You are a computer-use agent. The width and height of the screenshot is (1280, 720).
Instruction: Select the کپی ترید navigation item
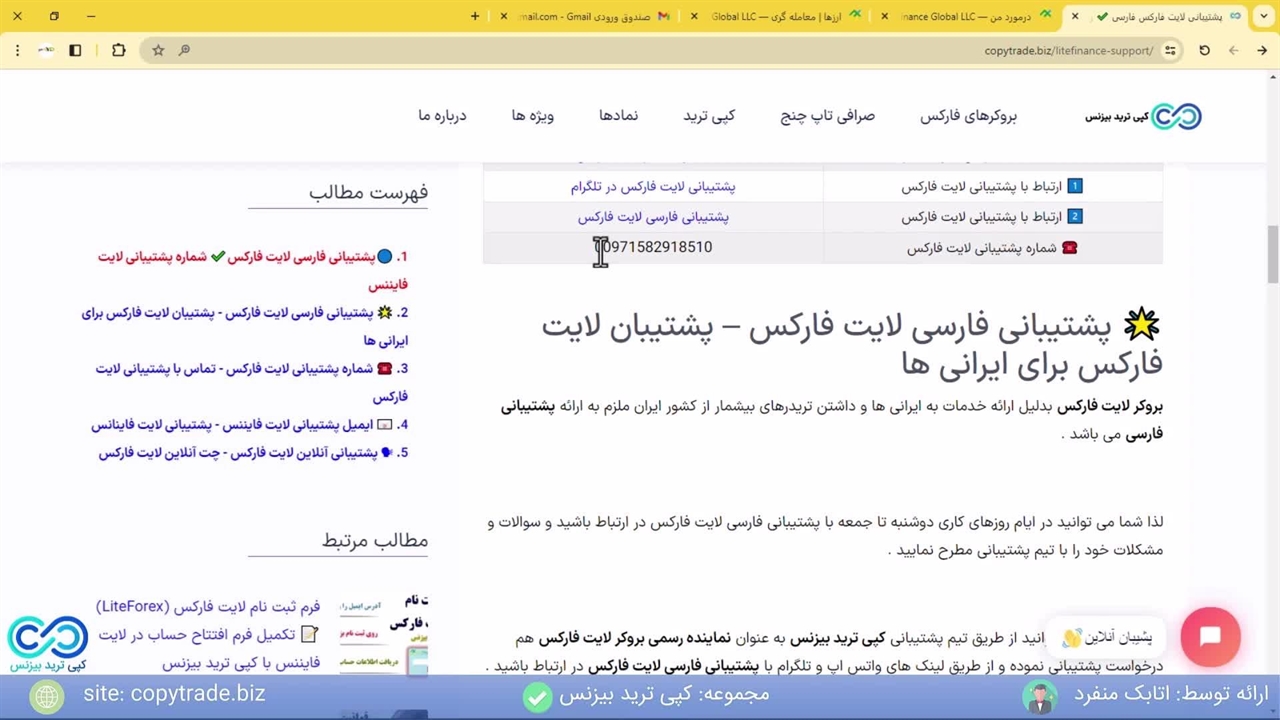tap(709, 116)
